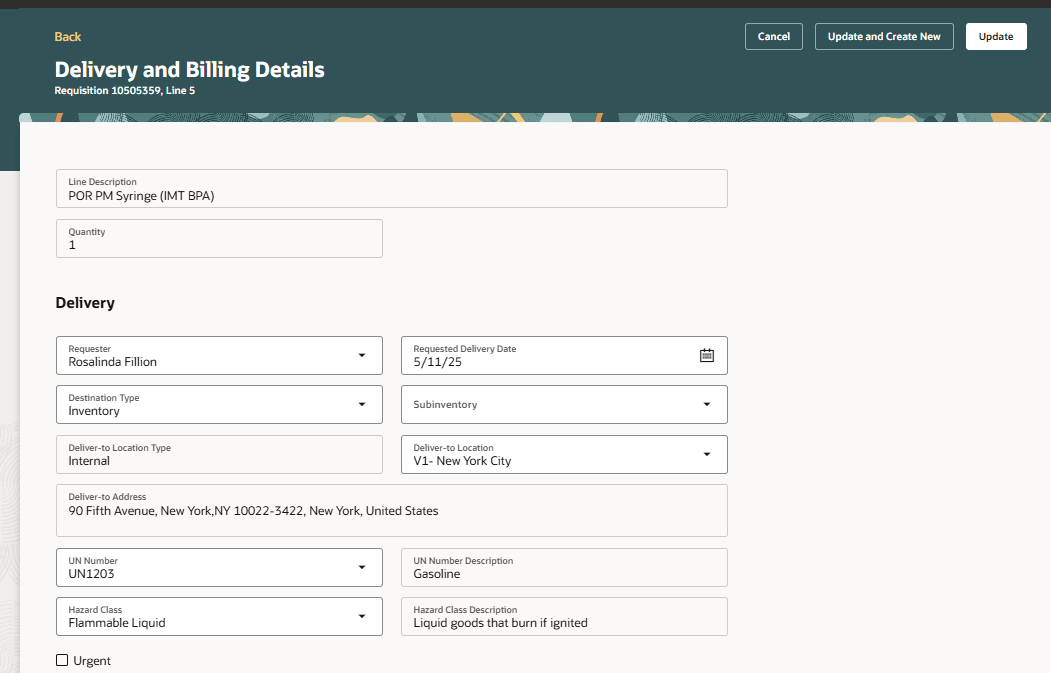Click the Inventory destination type value
This screenshot has width=1051, height=673.
(94, 411)
